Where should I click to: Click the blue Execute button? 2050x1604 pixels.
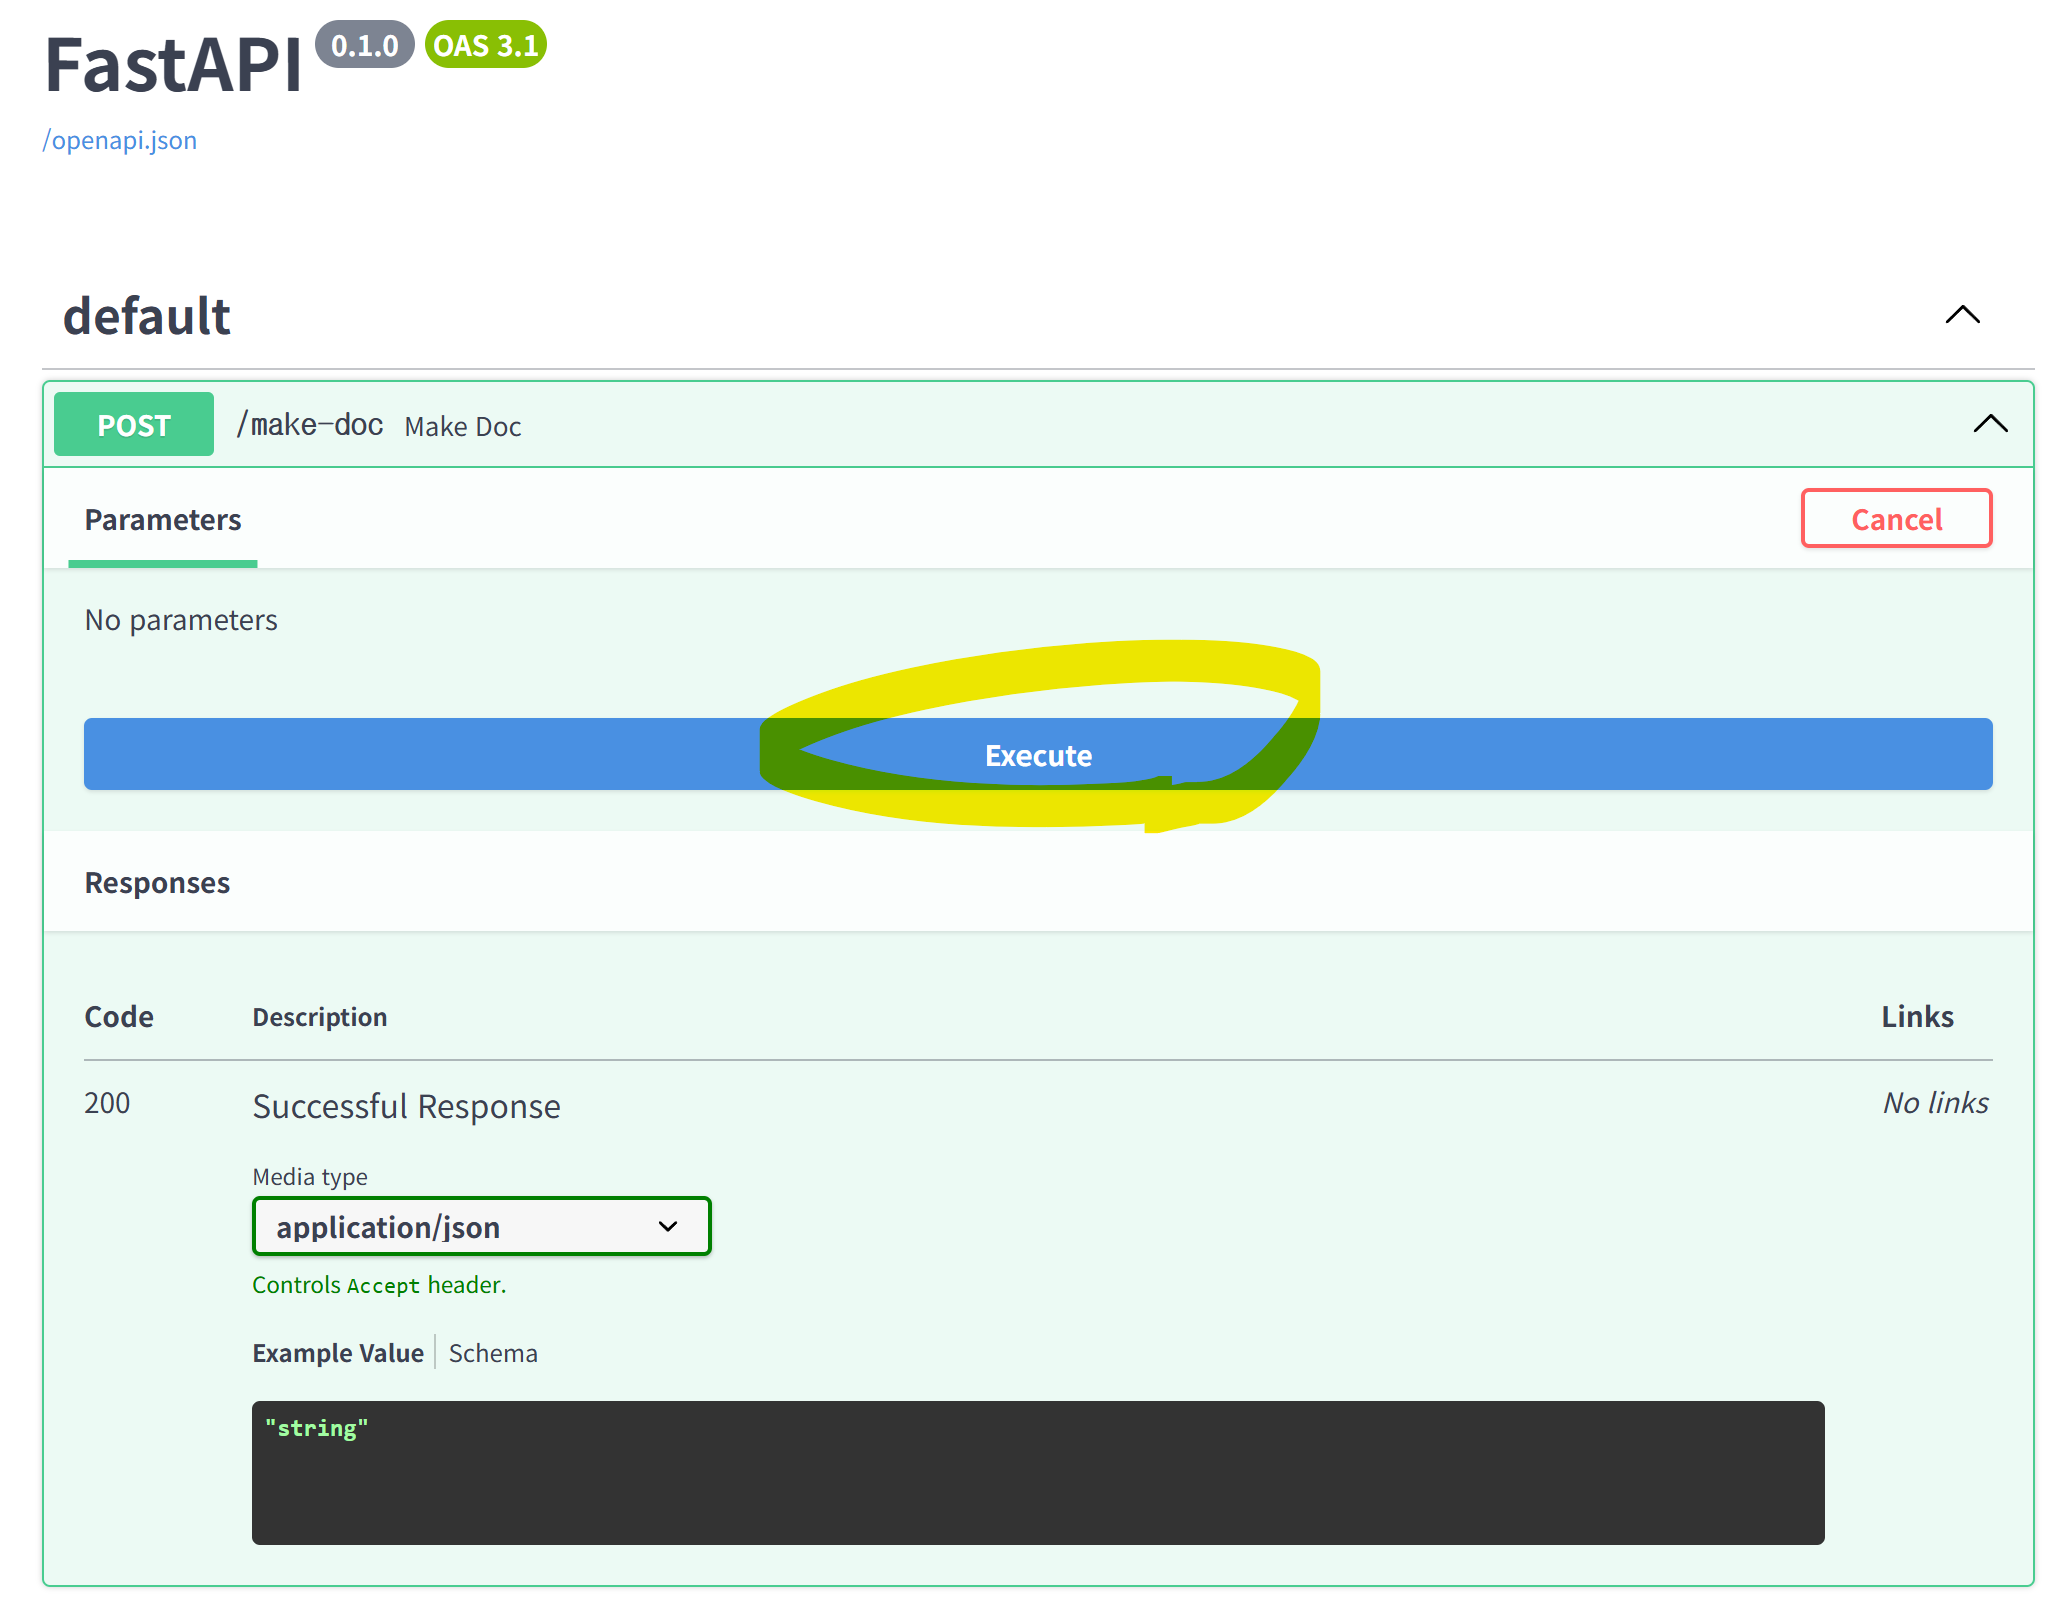(x=1038, y=755)
